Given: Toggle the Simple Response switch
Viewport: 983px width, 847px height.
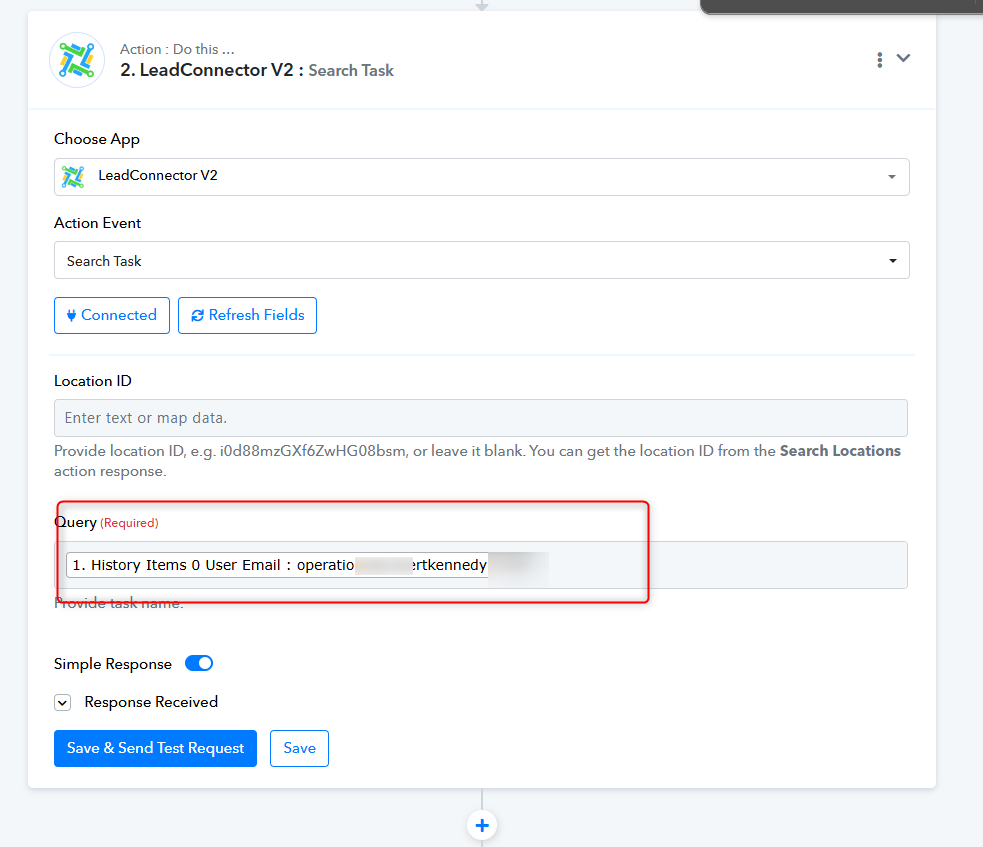Looking at the screenshot, I should tap(199, 663).
